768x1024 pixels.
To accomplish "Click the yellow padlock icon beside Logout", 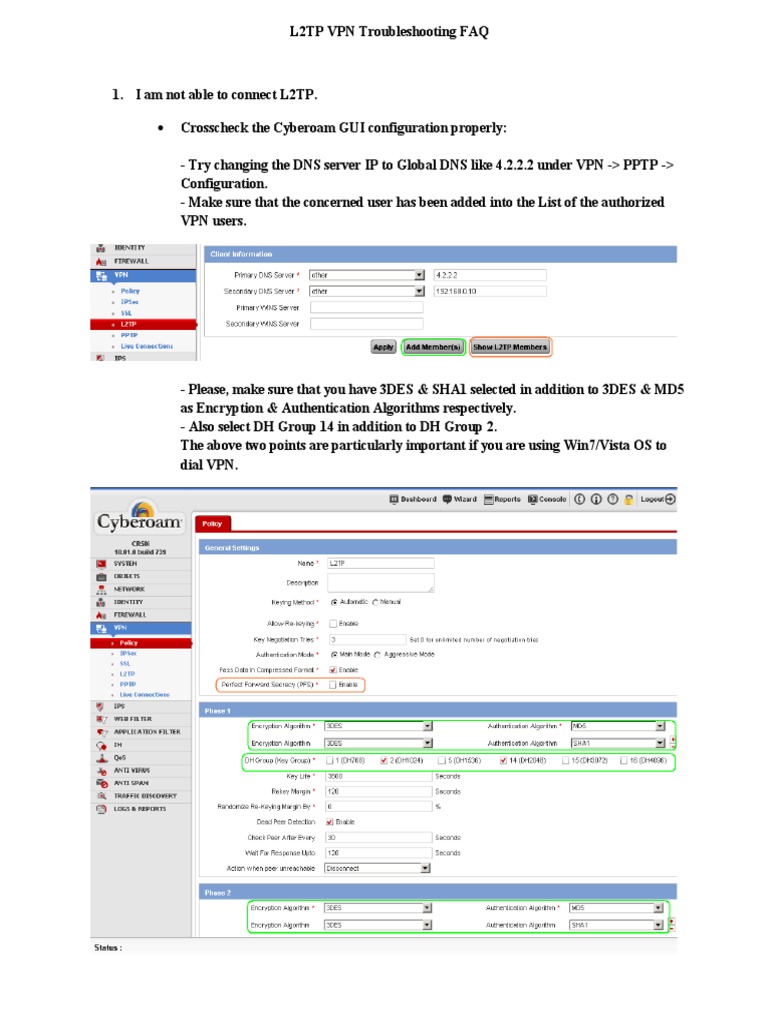I will tap(628, 500).
